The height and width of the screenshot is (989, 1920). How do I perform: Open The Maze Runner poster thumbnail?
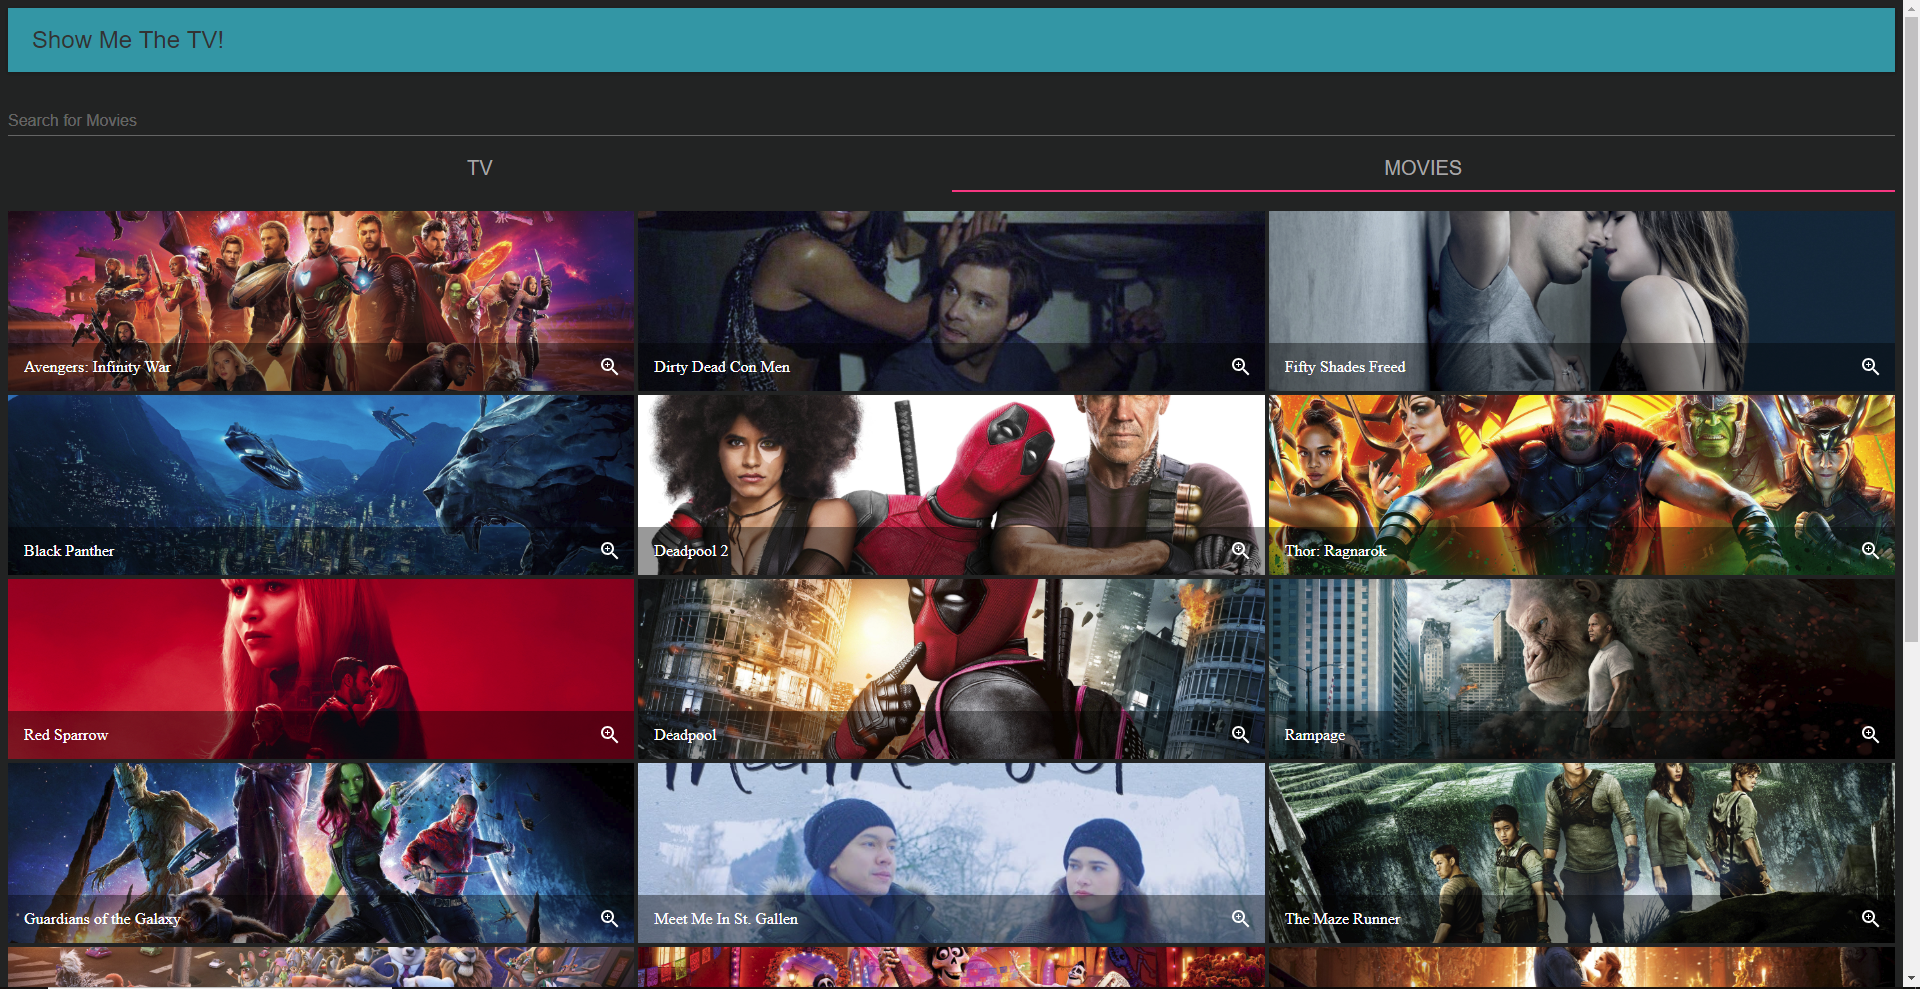[1582, 853]
